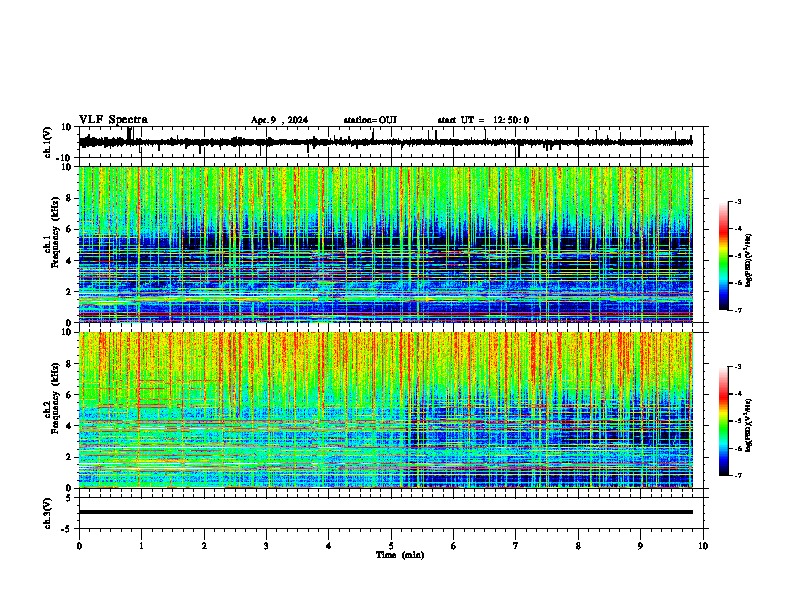
Task: Click the ch.3 flat voltage trace line
Action: point(385,512)
